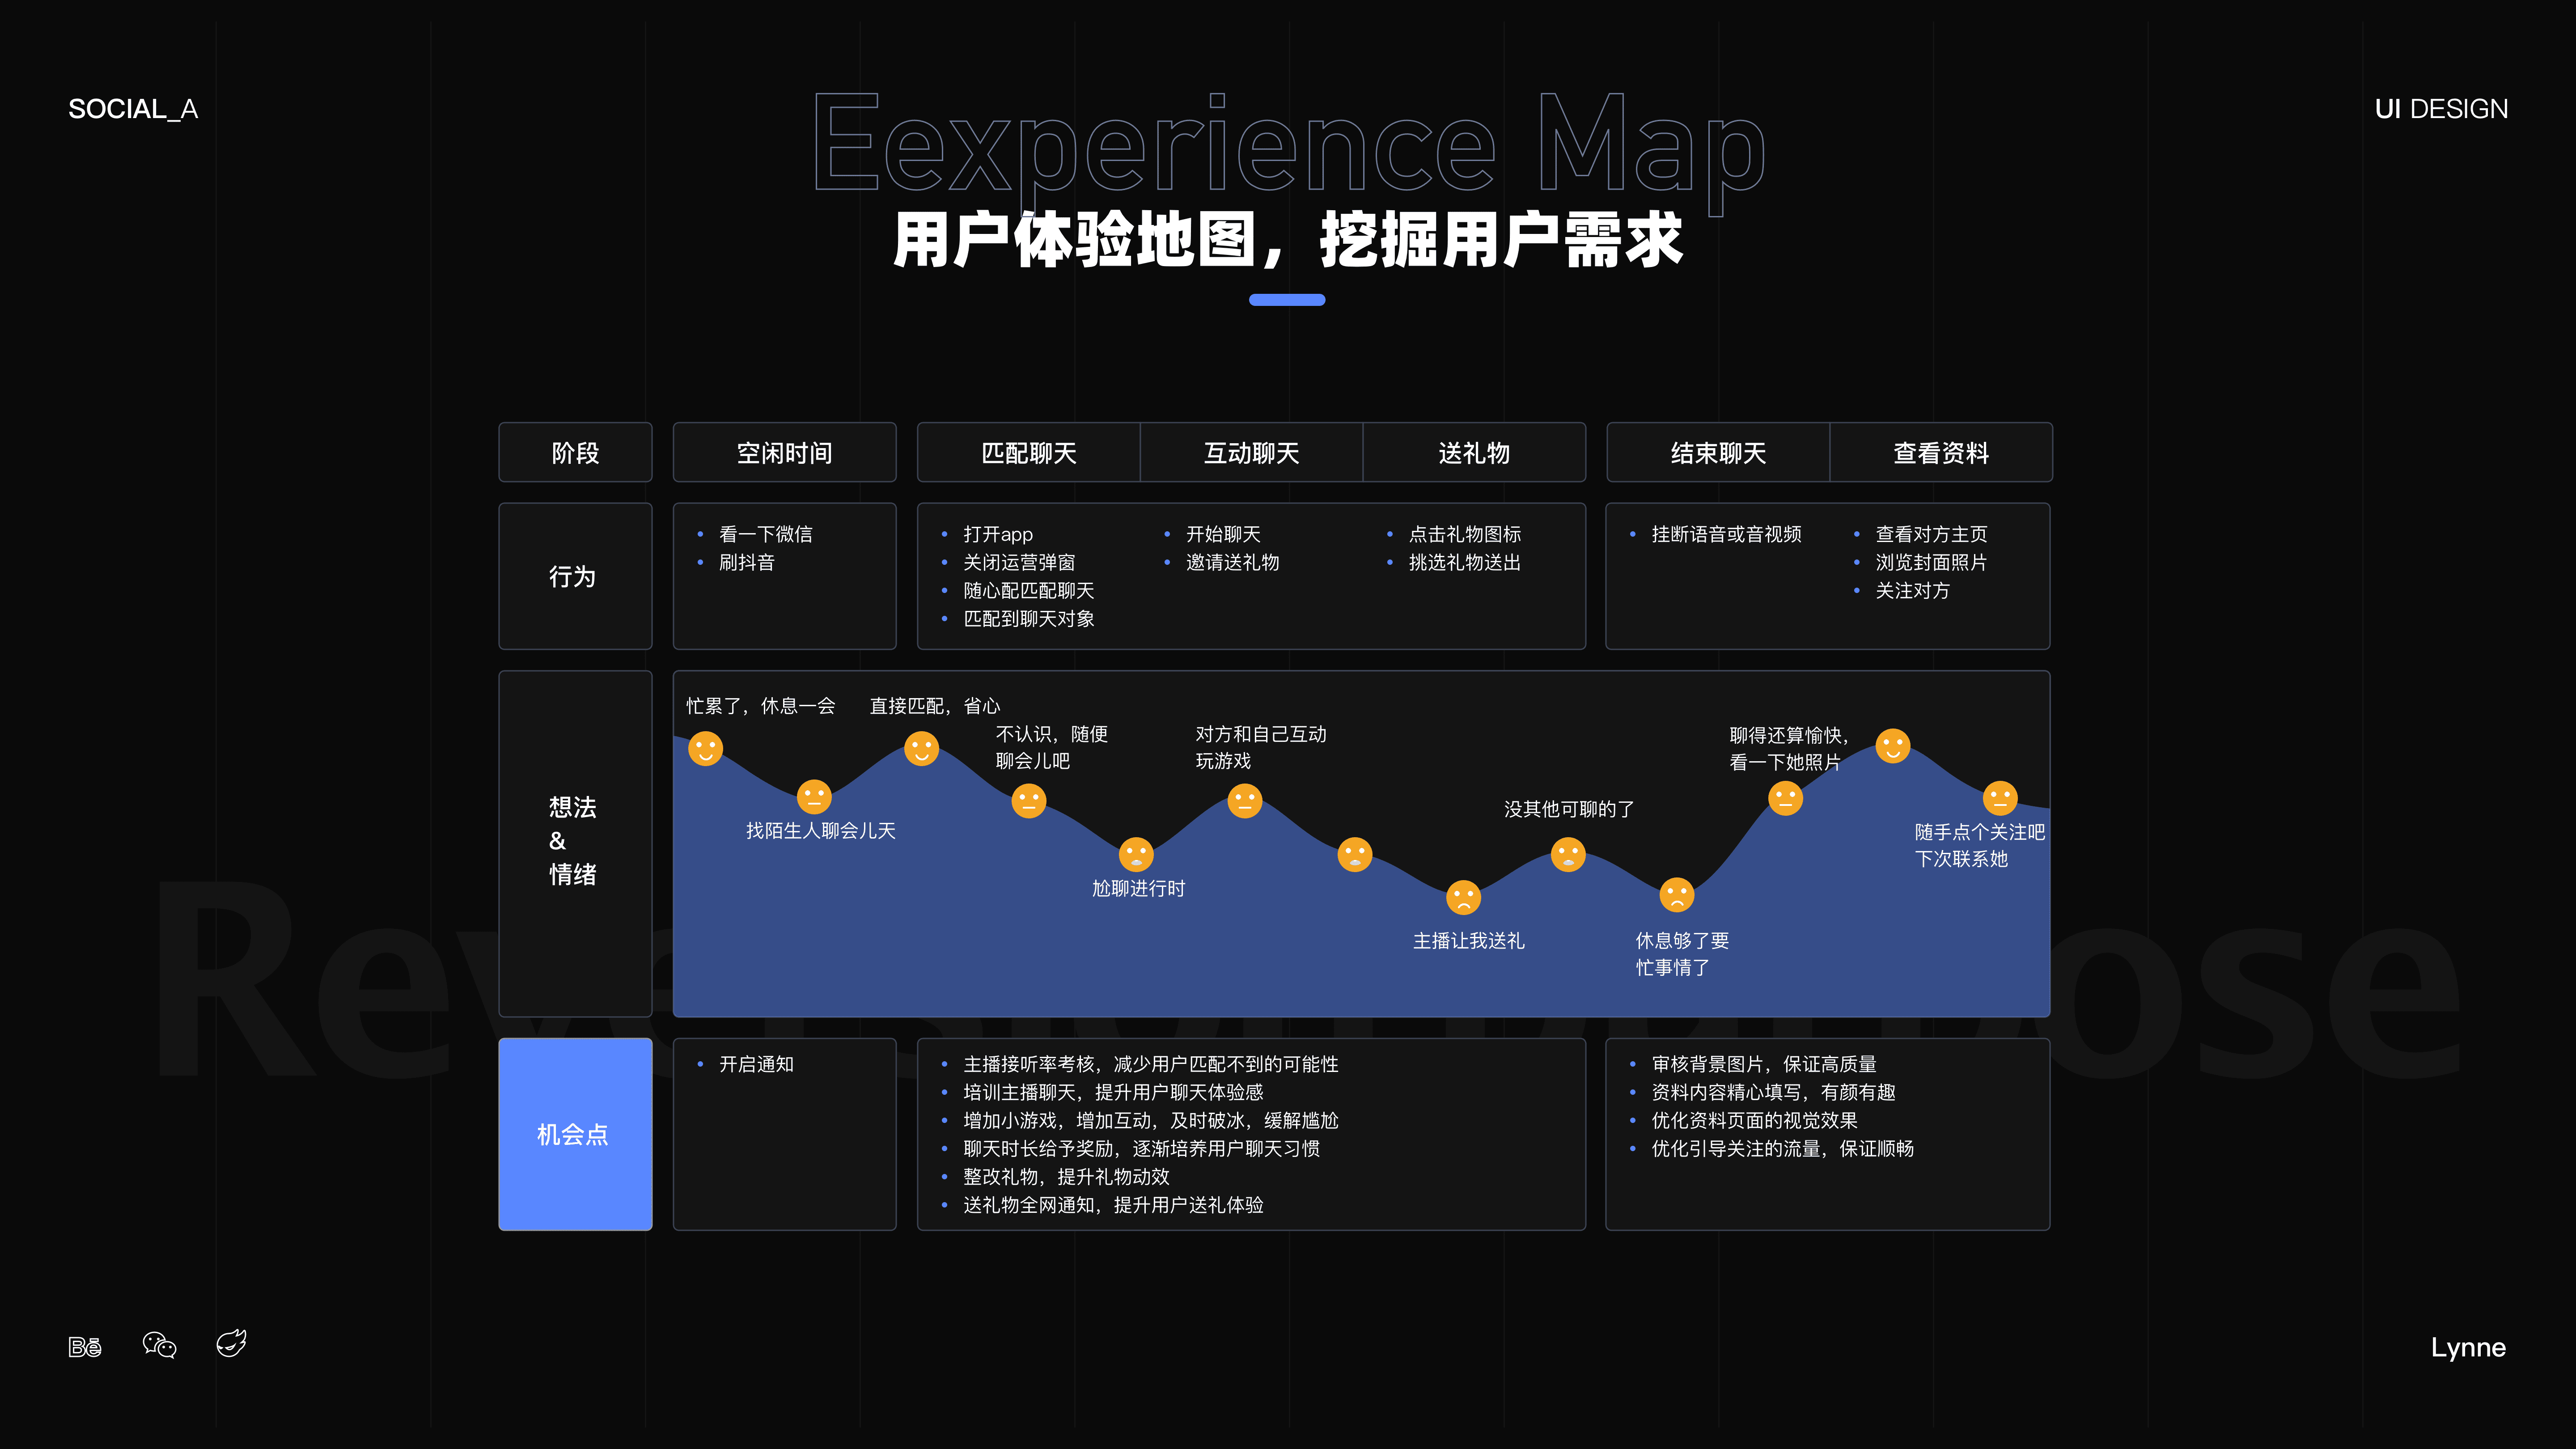Select the 阶段 header cell
Screen dimensions: 2576x1449
tap(575, 452)
